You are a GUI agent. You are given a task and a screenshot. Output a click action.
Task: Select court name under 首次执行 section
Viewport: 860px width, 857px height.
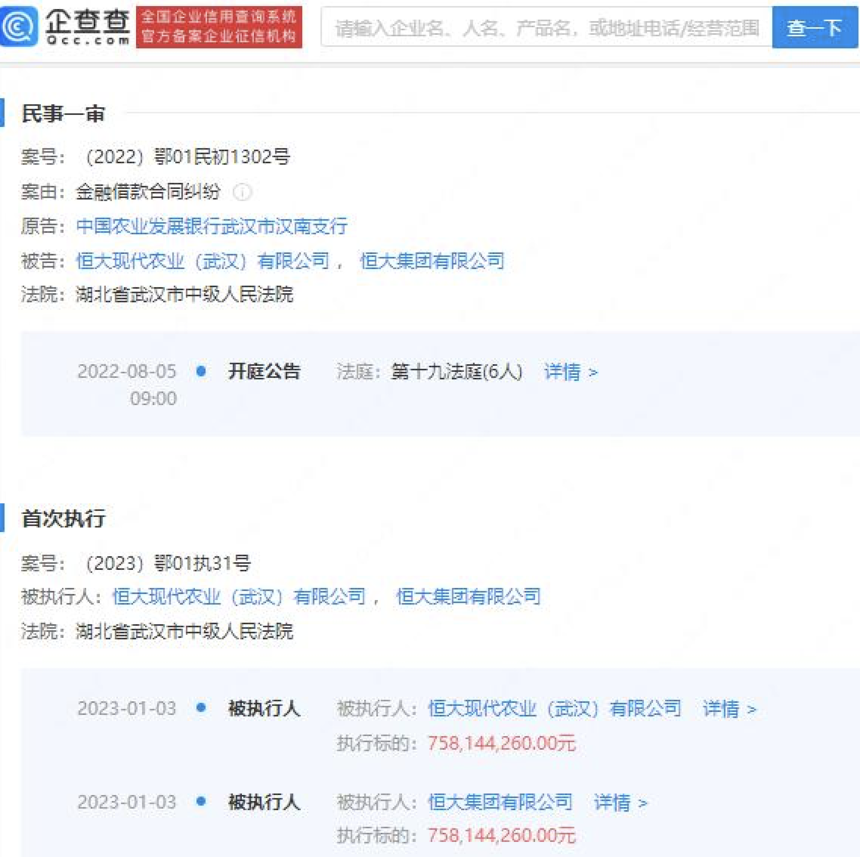coord(184,631)
